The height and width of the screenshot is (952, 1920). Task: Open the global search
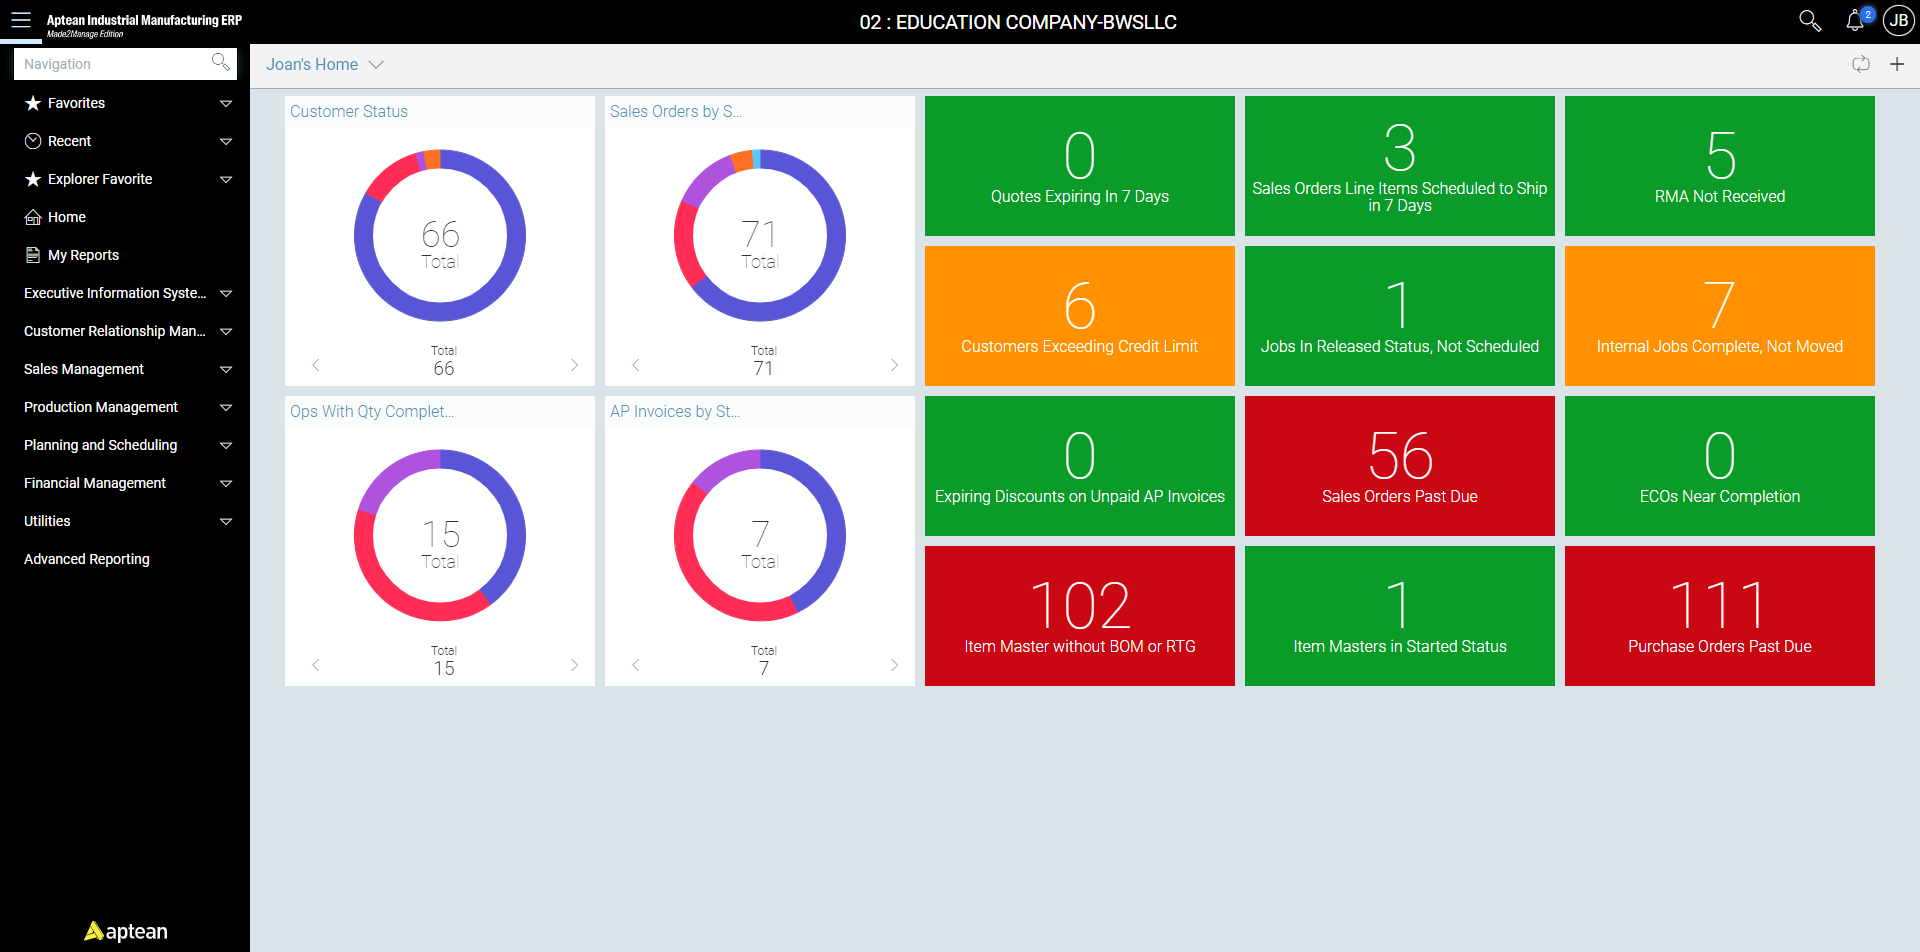[x=1809, y=20]
